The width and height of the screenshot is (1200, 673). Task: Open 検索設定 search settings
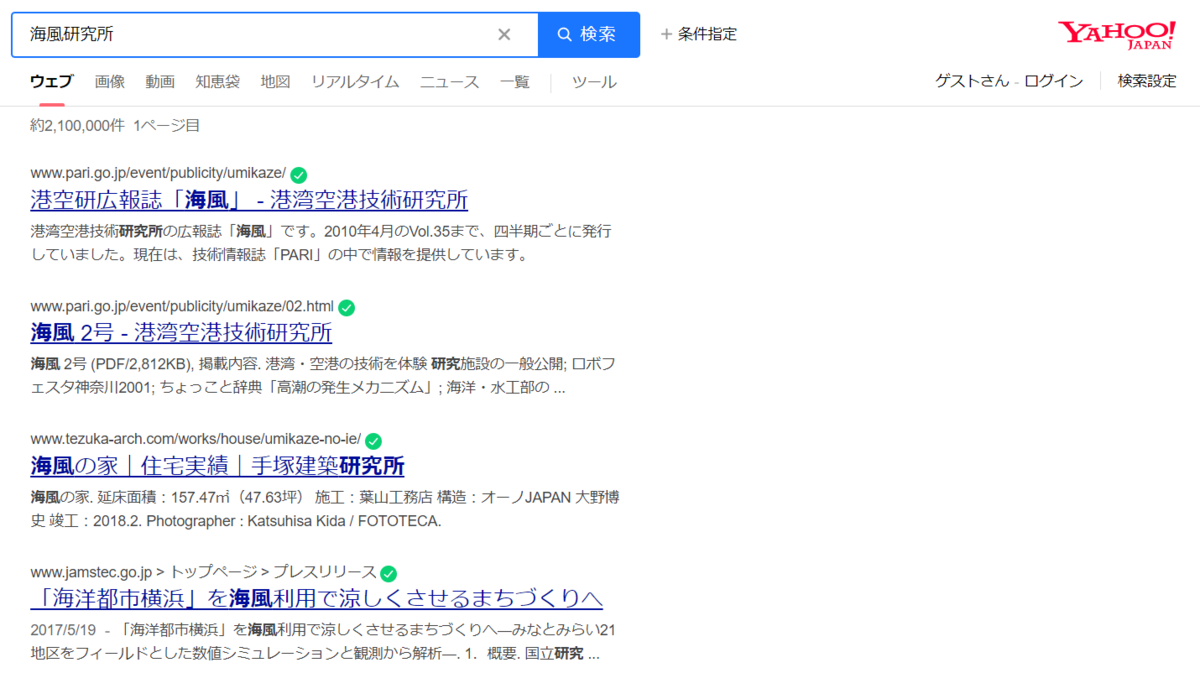tap(1147, 82)
